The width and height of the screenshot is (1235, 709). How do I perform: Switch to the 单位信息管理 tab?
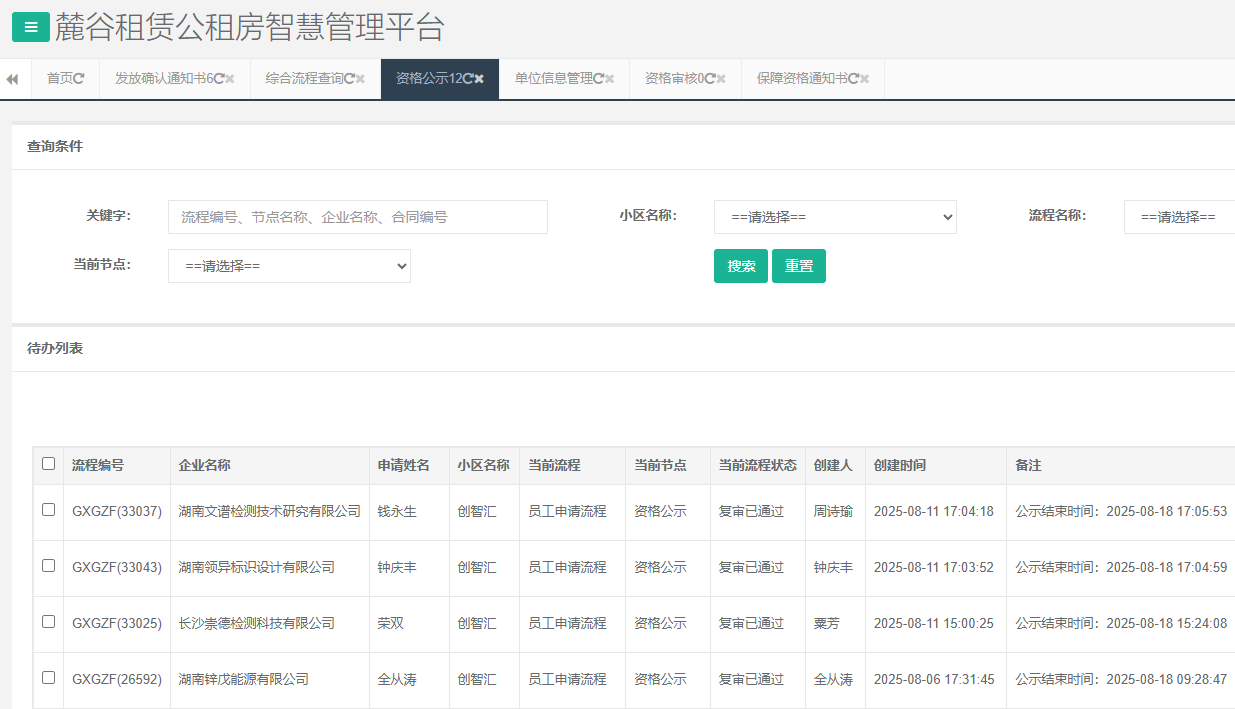click(553, 79)
